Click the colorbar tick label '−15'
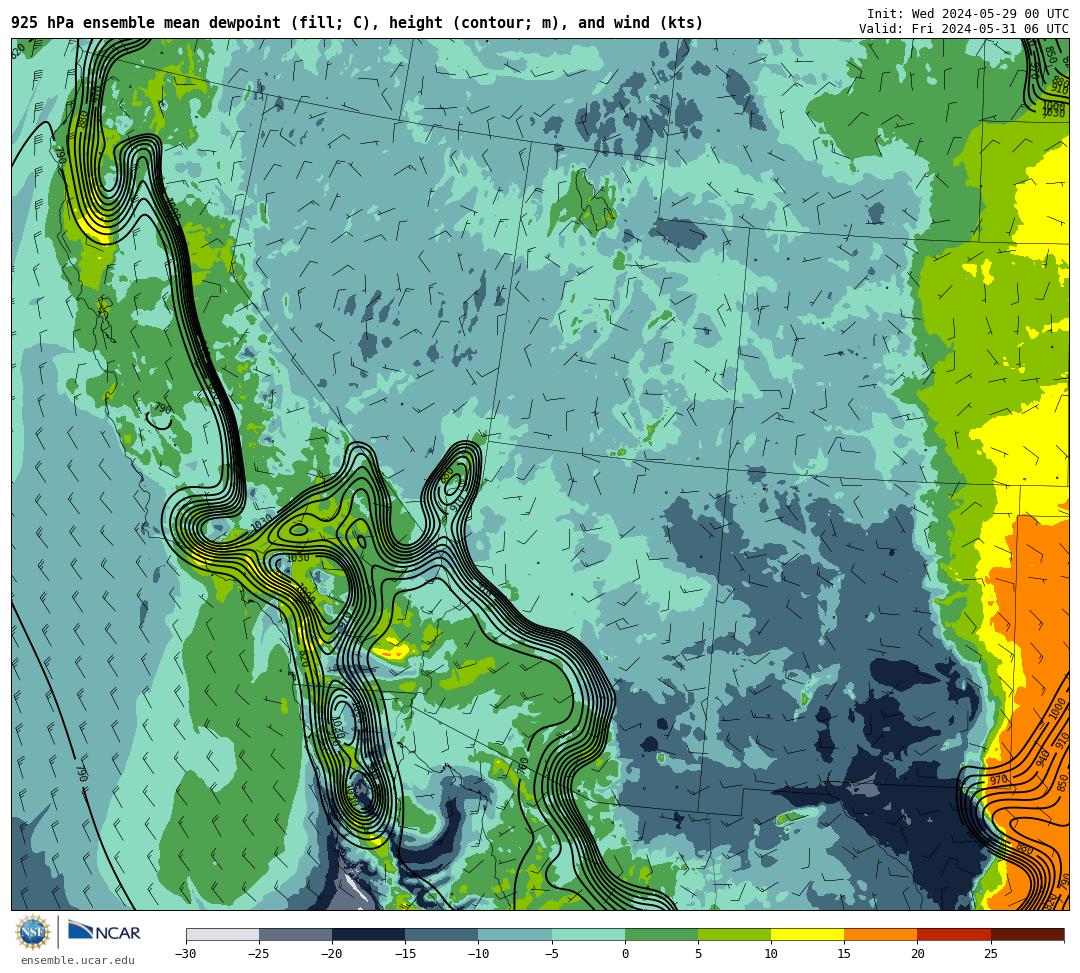The width and height of the screenshot is (1080, 973). [x=405, y=954]
